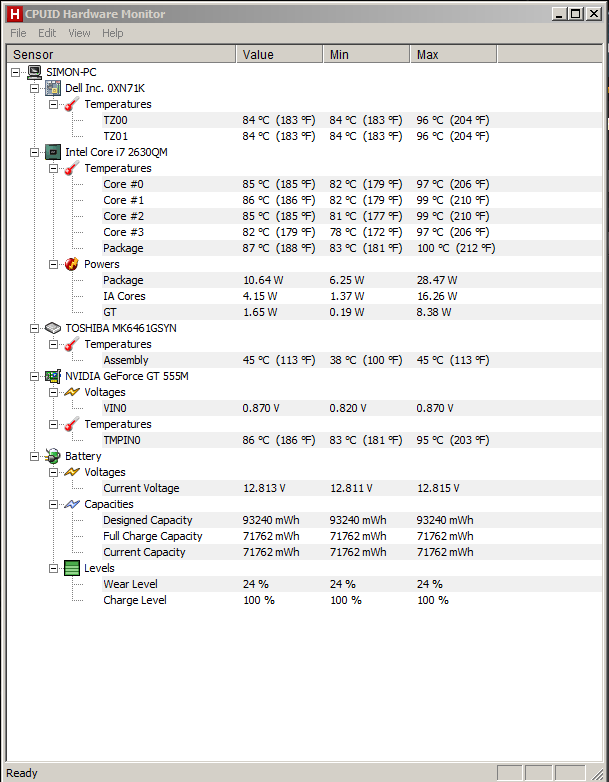
Task: Click the Capacities graph icon
Action: tap(72, 504)
